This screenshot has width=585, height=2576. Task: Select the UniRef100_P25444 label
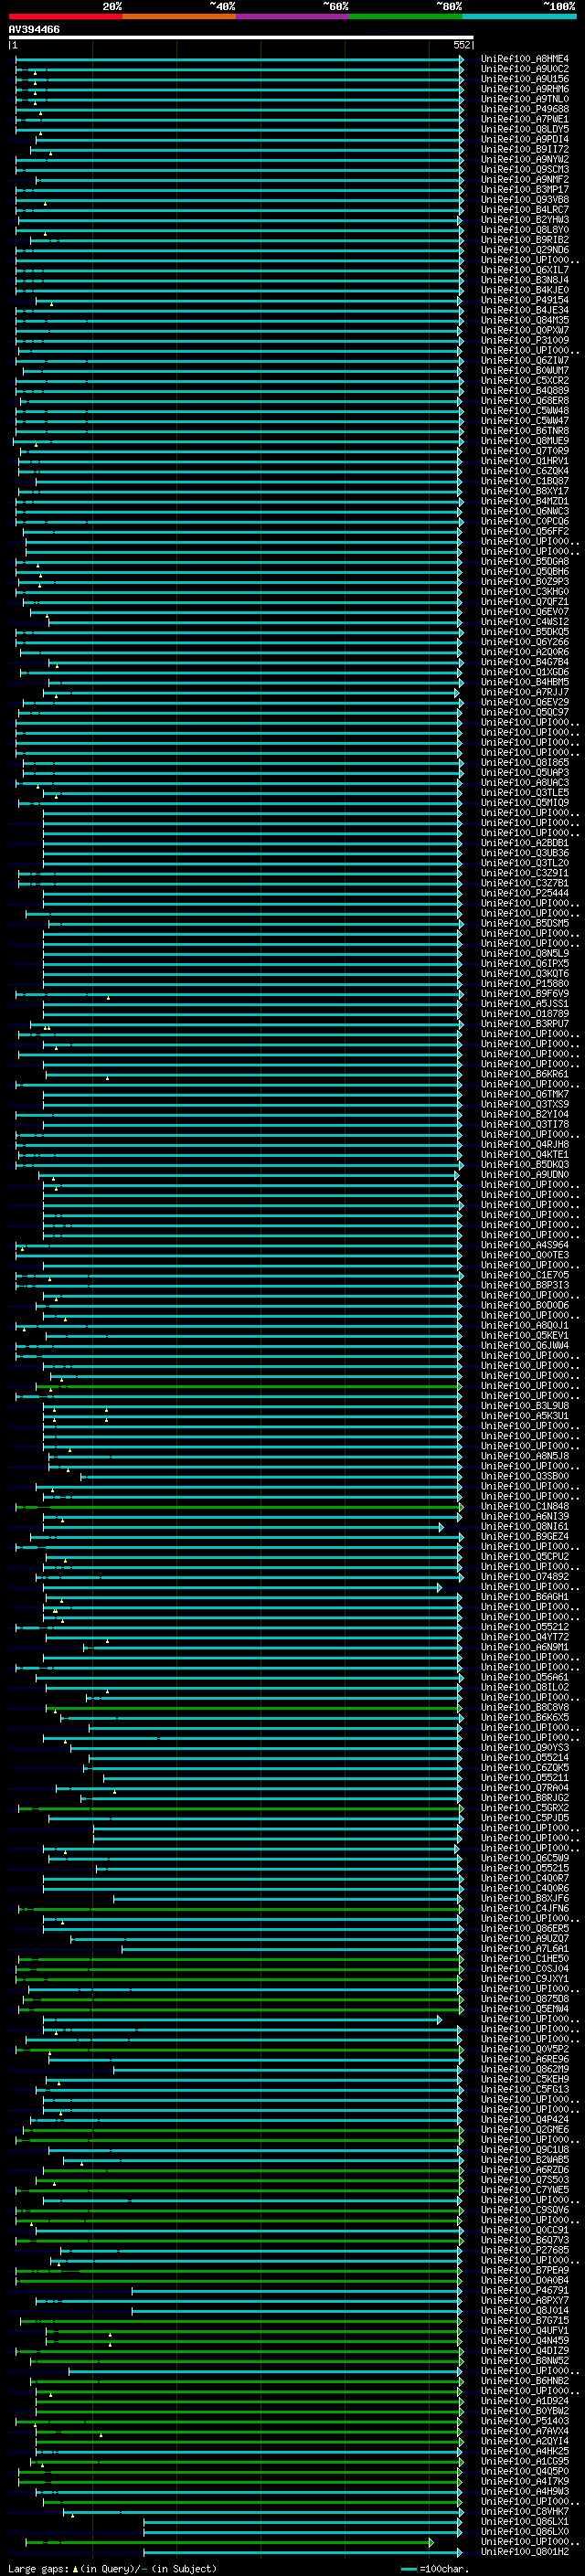click(525, 893)
